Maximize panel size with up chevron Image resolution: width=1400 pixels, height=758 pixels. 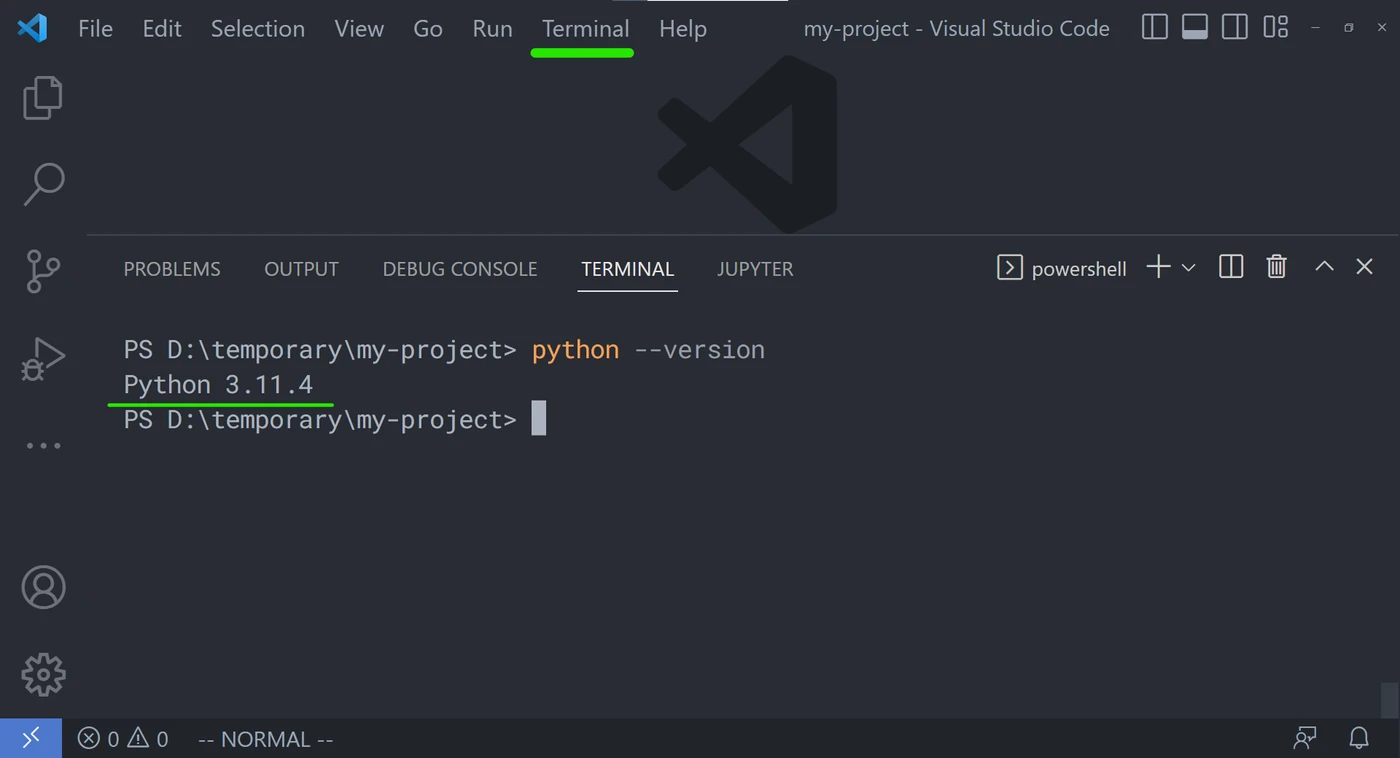(1324, 266)
